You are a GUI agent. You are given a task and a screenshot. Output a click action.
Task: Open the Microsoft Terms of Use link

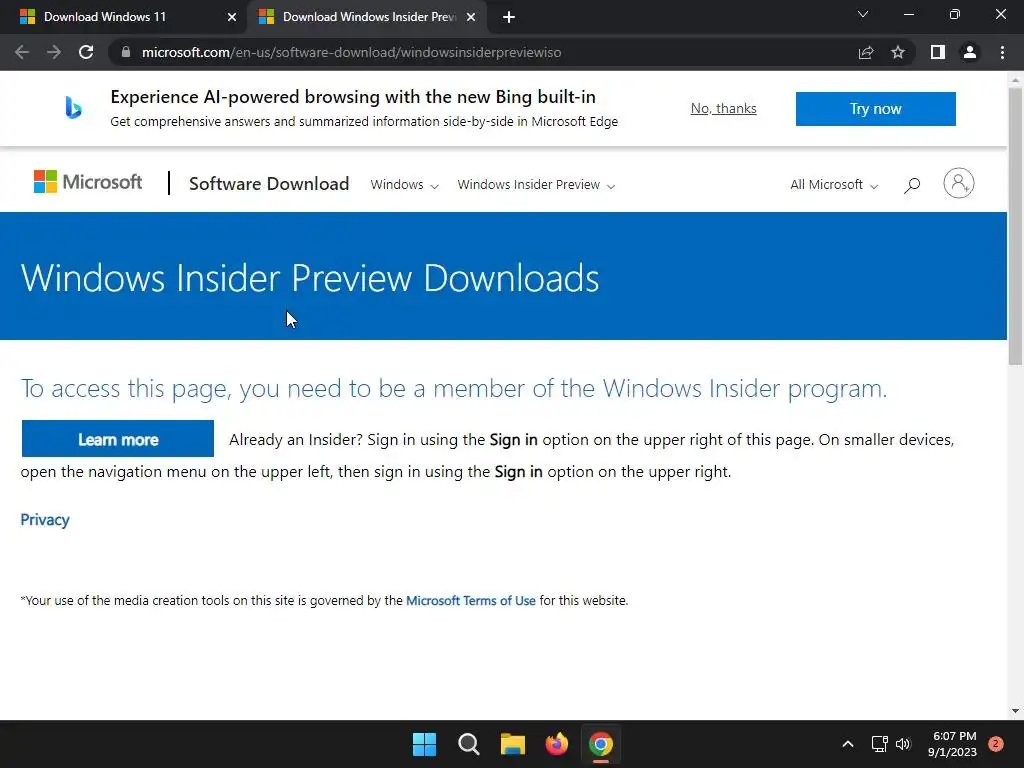click(x=471, y=600)
